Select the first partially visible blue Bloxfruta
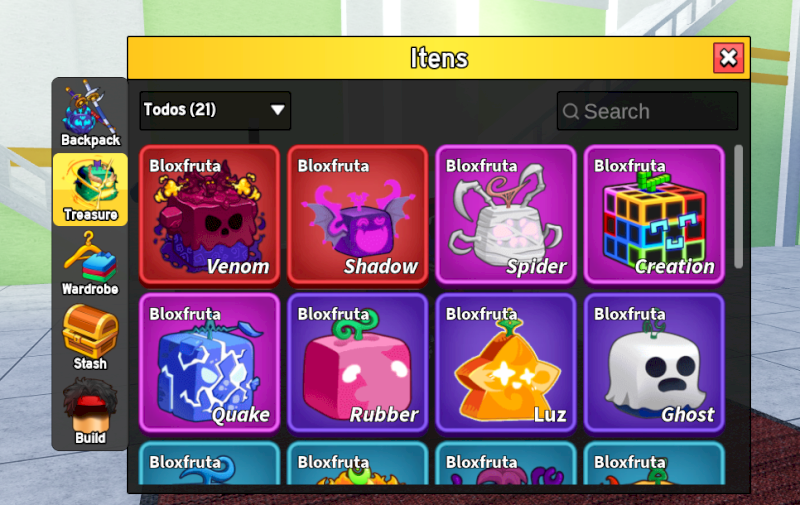The image size is (800, 505). pyautogui.click(x=209, y=463)
